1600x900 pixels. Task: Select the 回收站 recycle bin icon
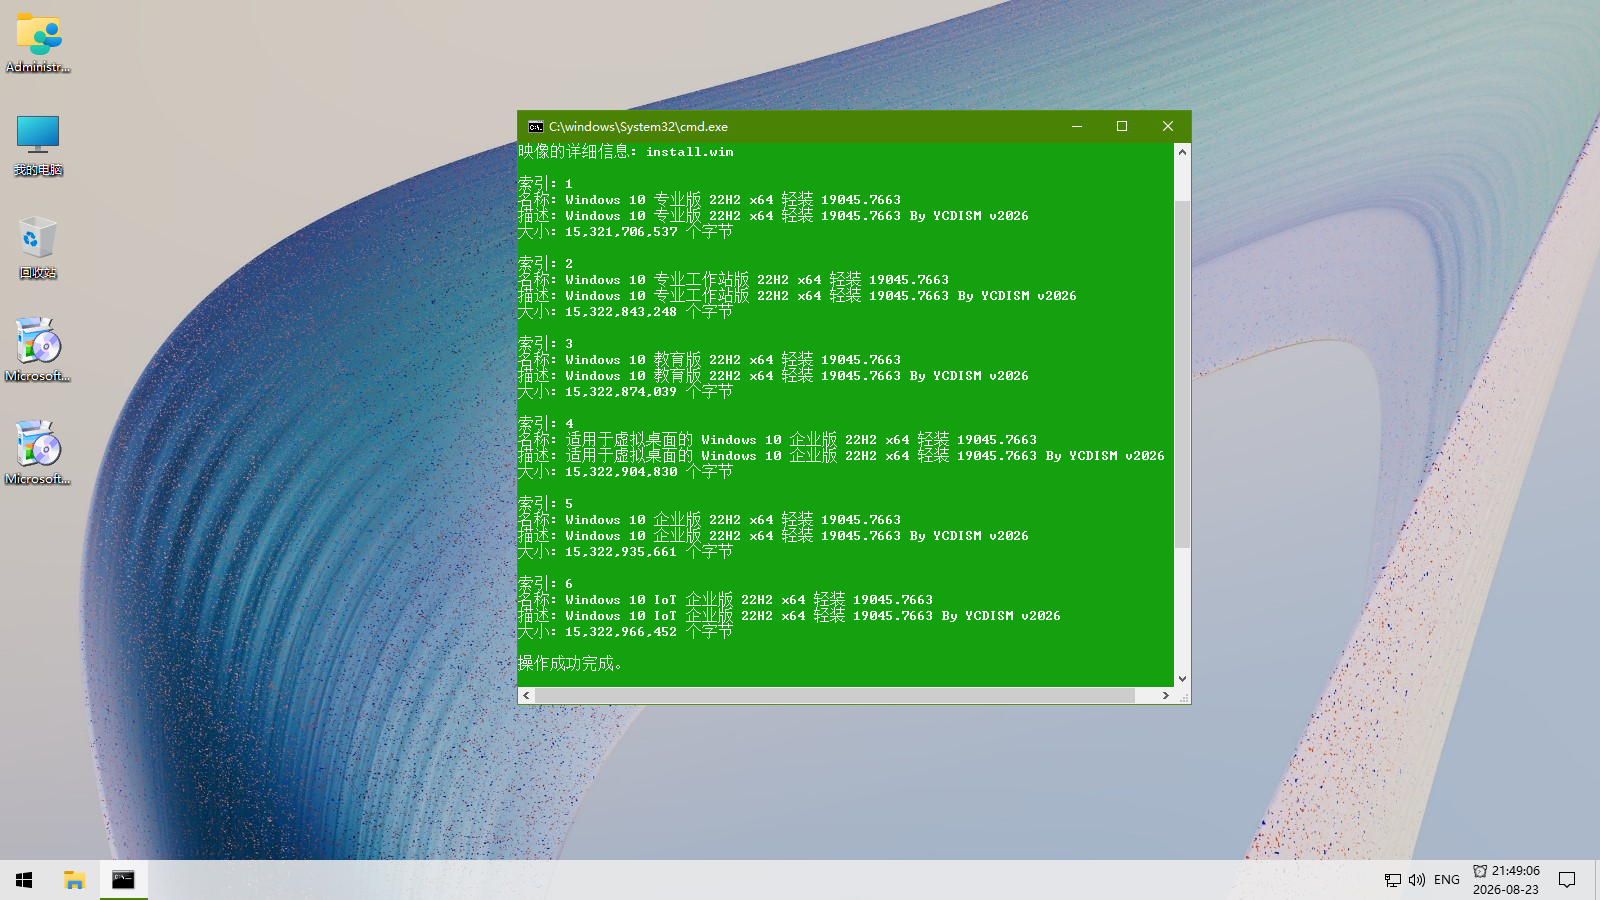[38, 248]
